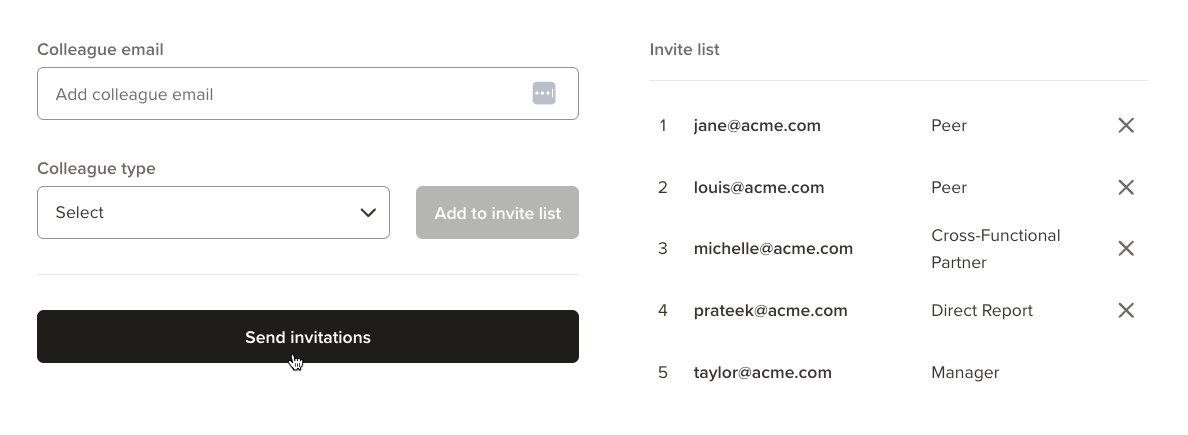The width and height of the screenshot is (1188, 435).
Task: Select the louis@acme.com email entry
Action: point(758,187)
